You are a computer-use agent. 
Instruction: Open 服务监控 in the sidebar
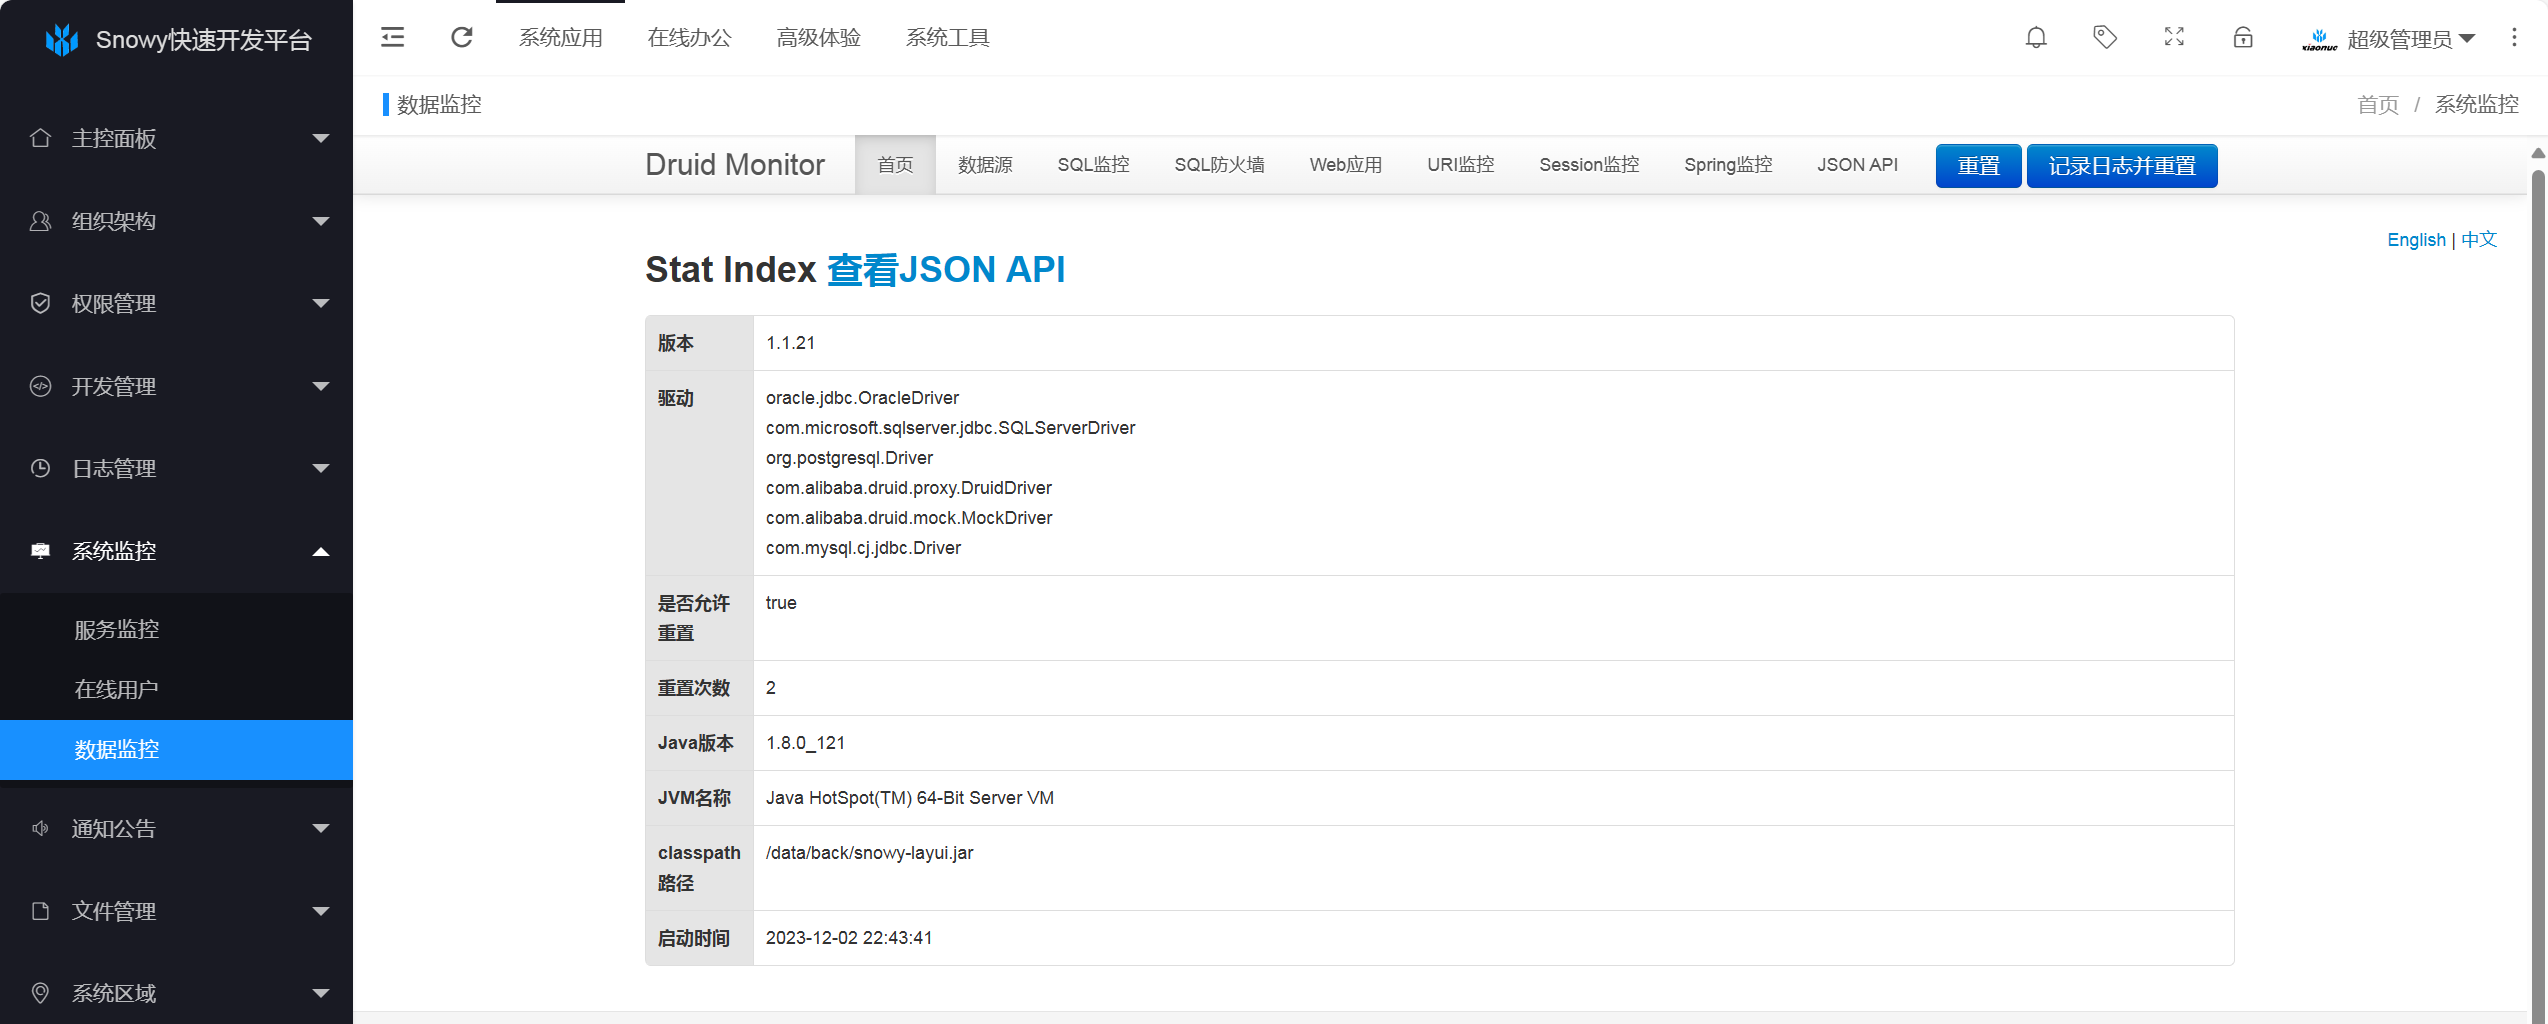pyautogui.click(x=117, y=629)
